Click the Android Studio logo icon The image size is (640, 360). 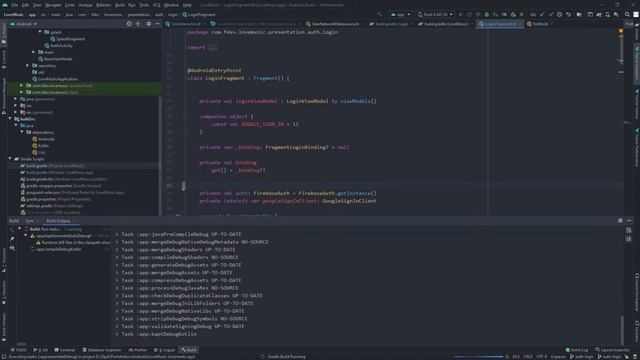tap(5, 5)
